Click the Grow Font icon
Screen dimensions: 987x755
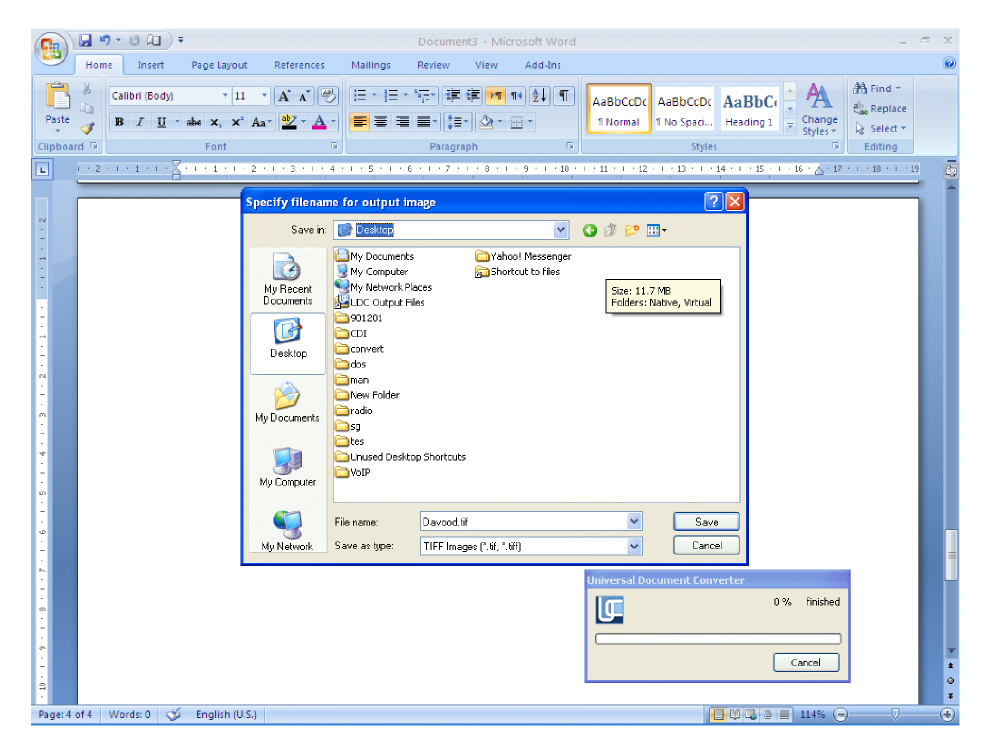point(284,96)
